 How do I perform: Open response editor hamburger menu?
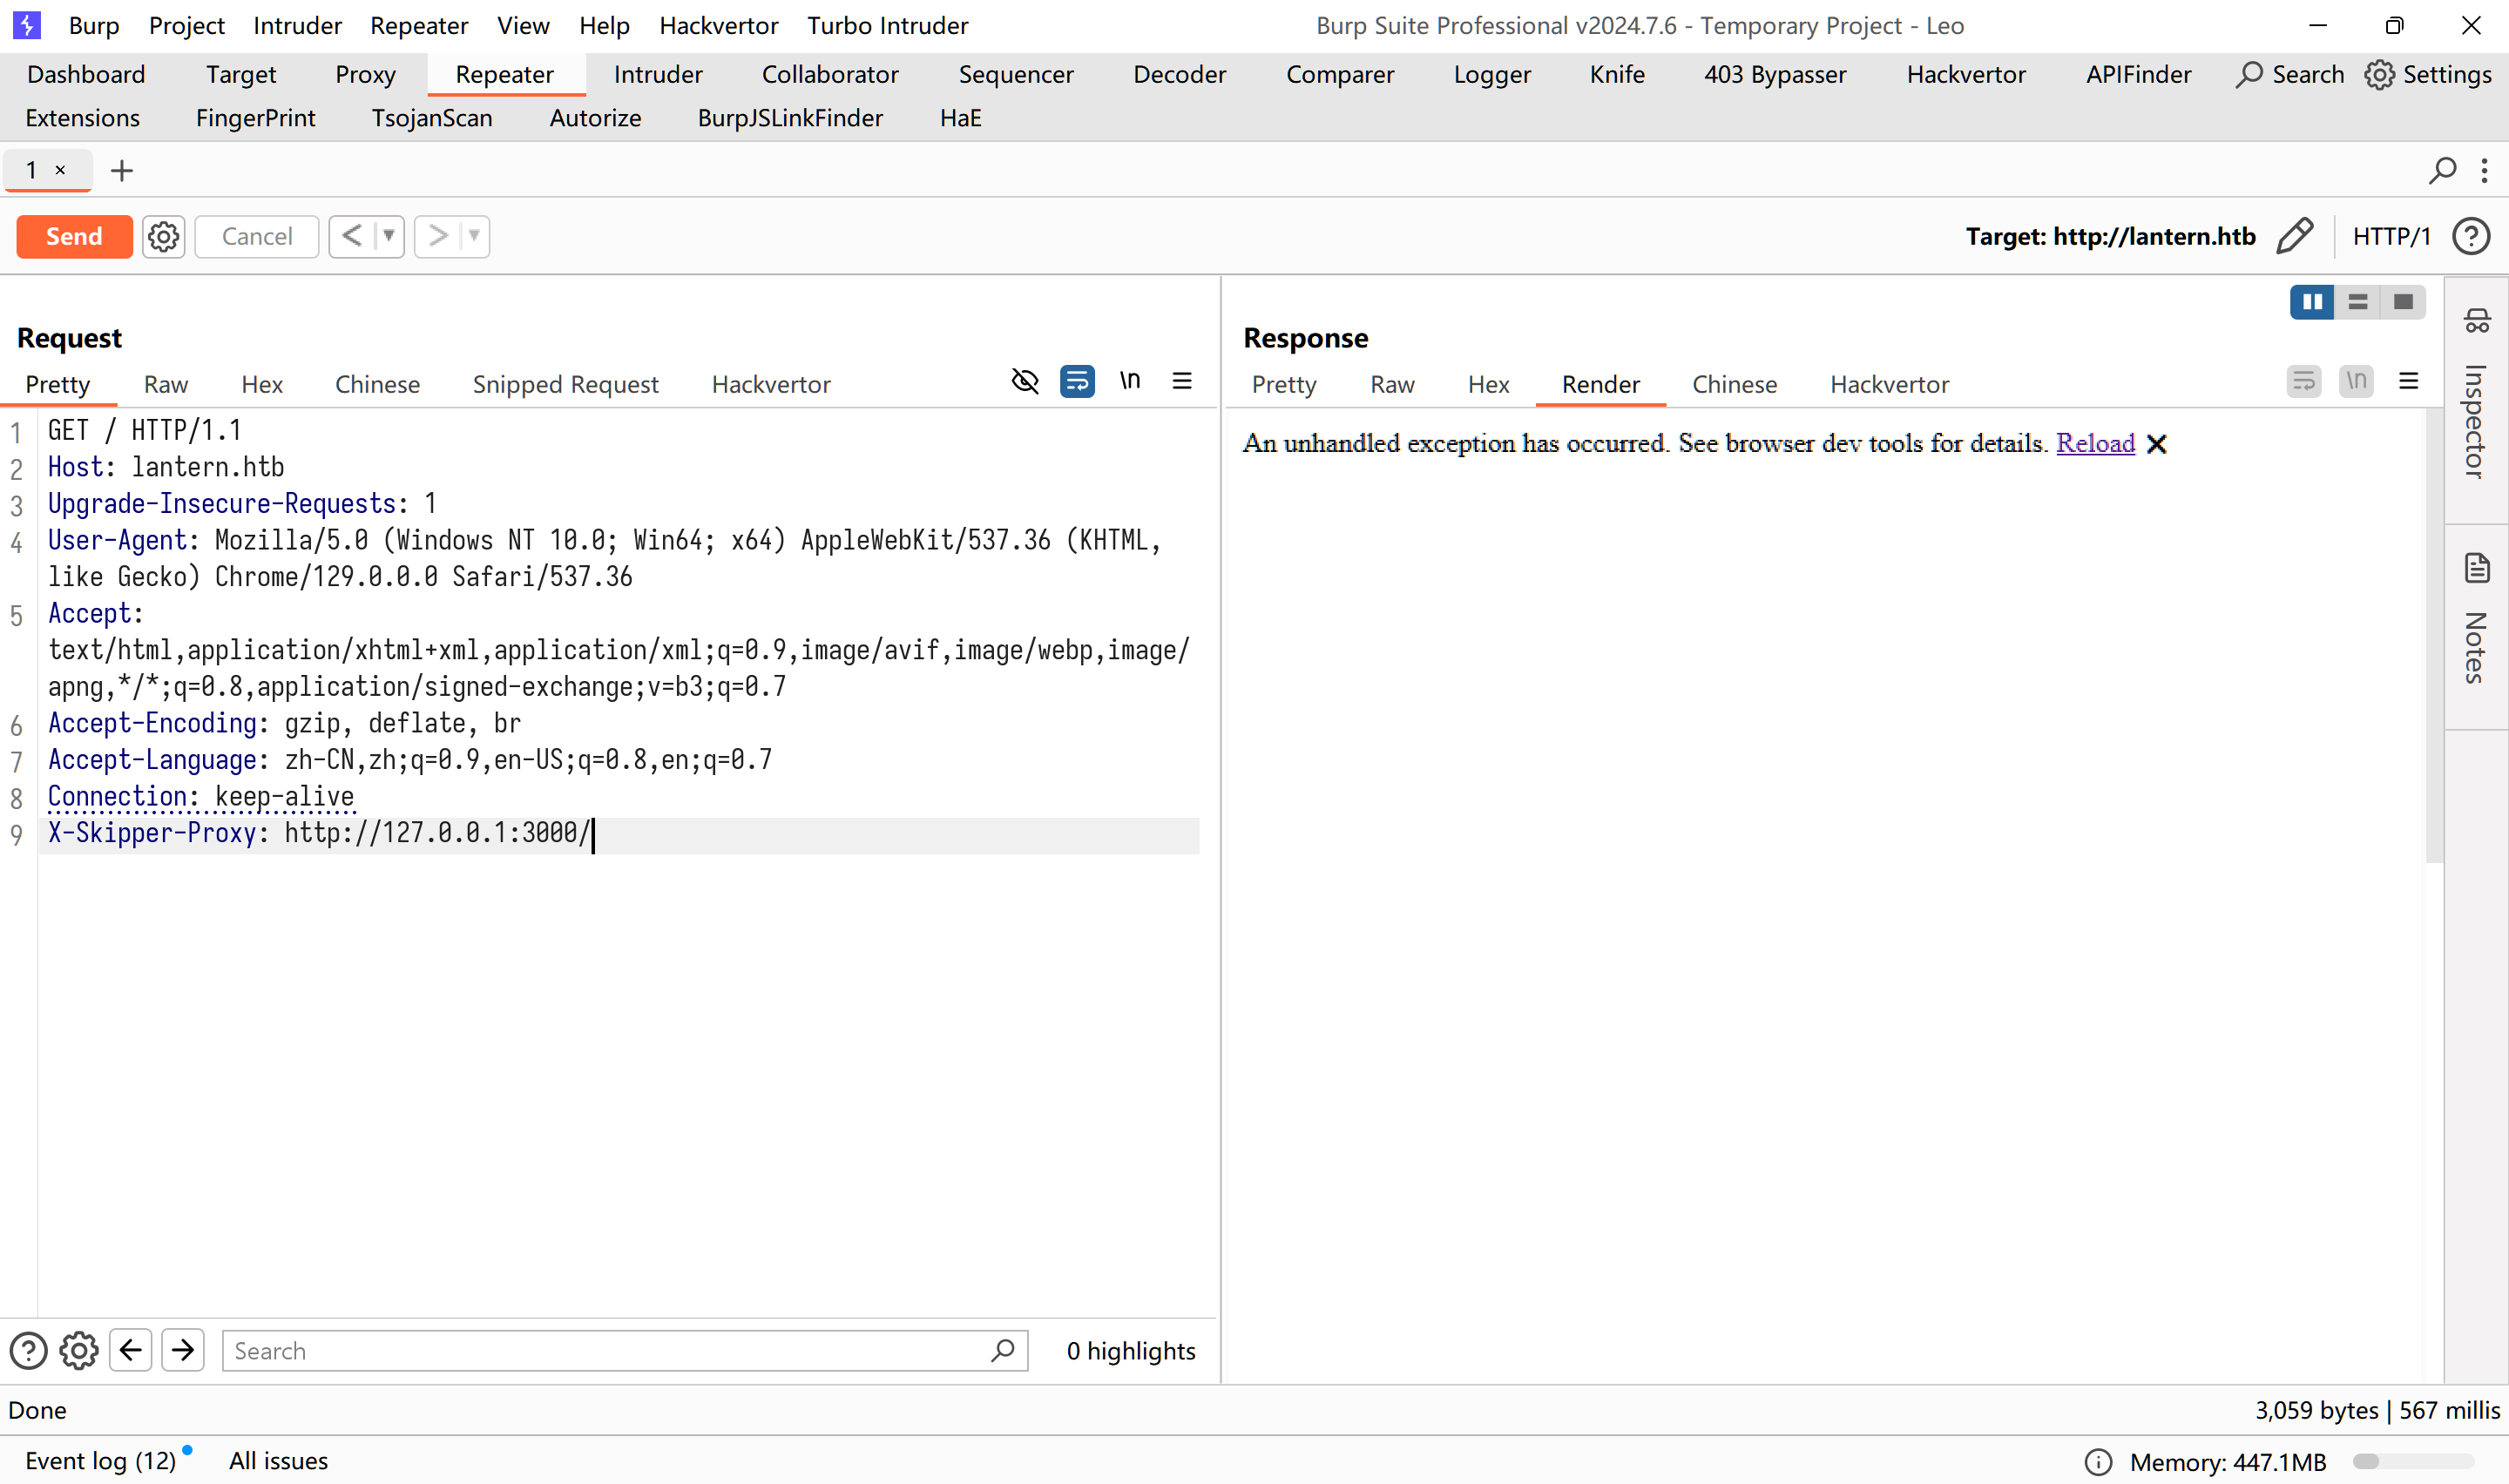(2409, 381)
